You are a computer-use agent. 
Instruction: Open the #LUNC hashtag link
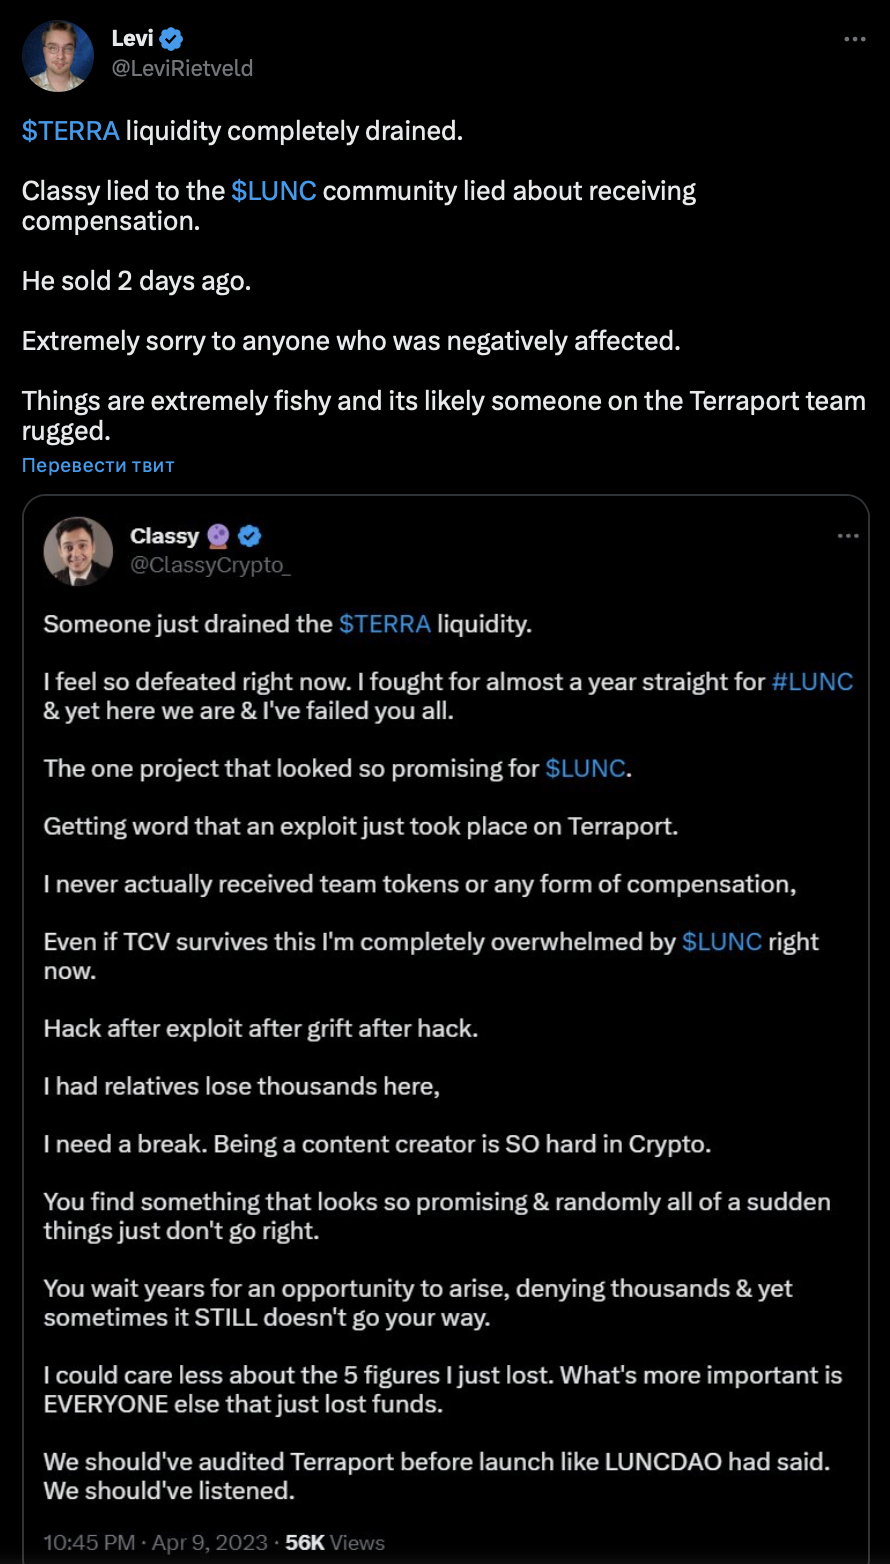point(812,682)
